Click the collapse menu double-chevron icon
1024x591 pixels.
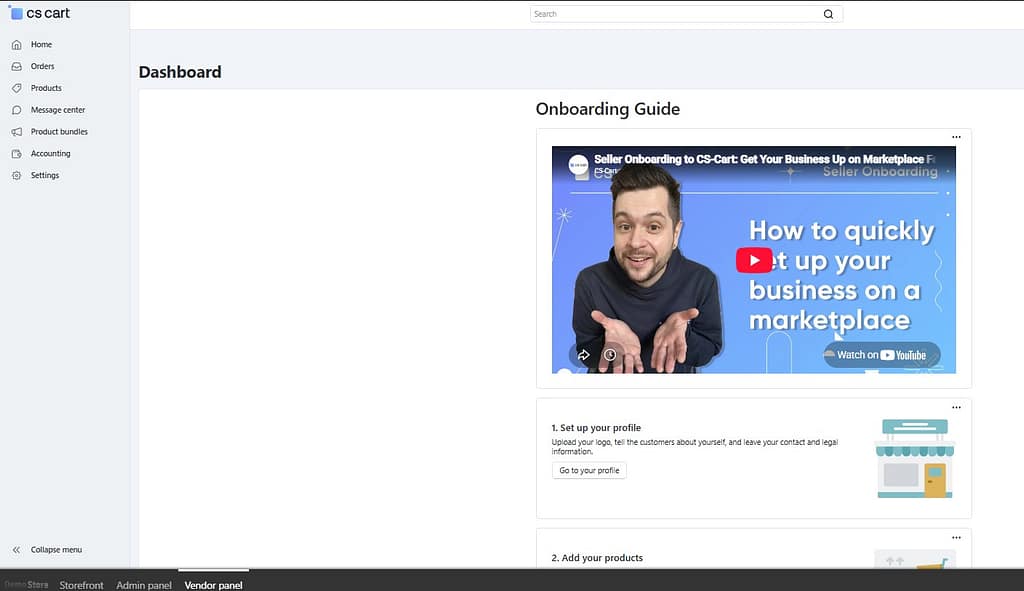coord(16,550)
